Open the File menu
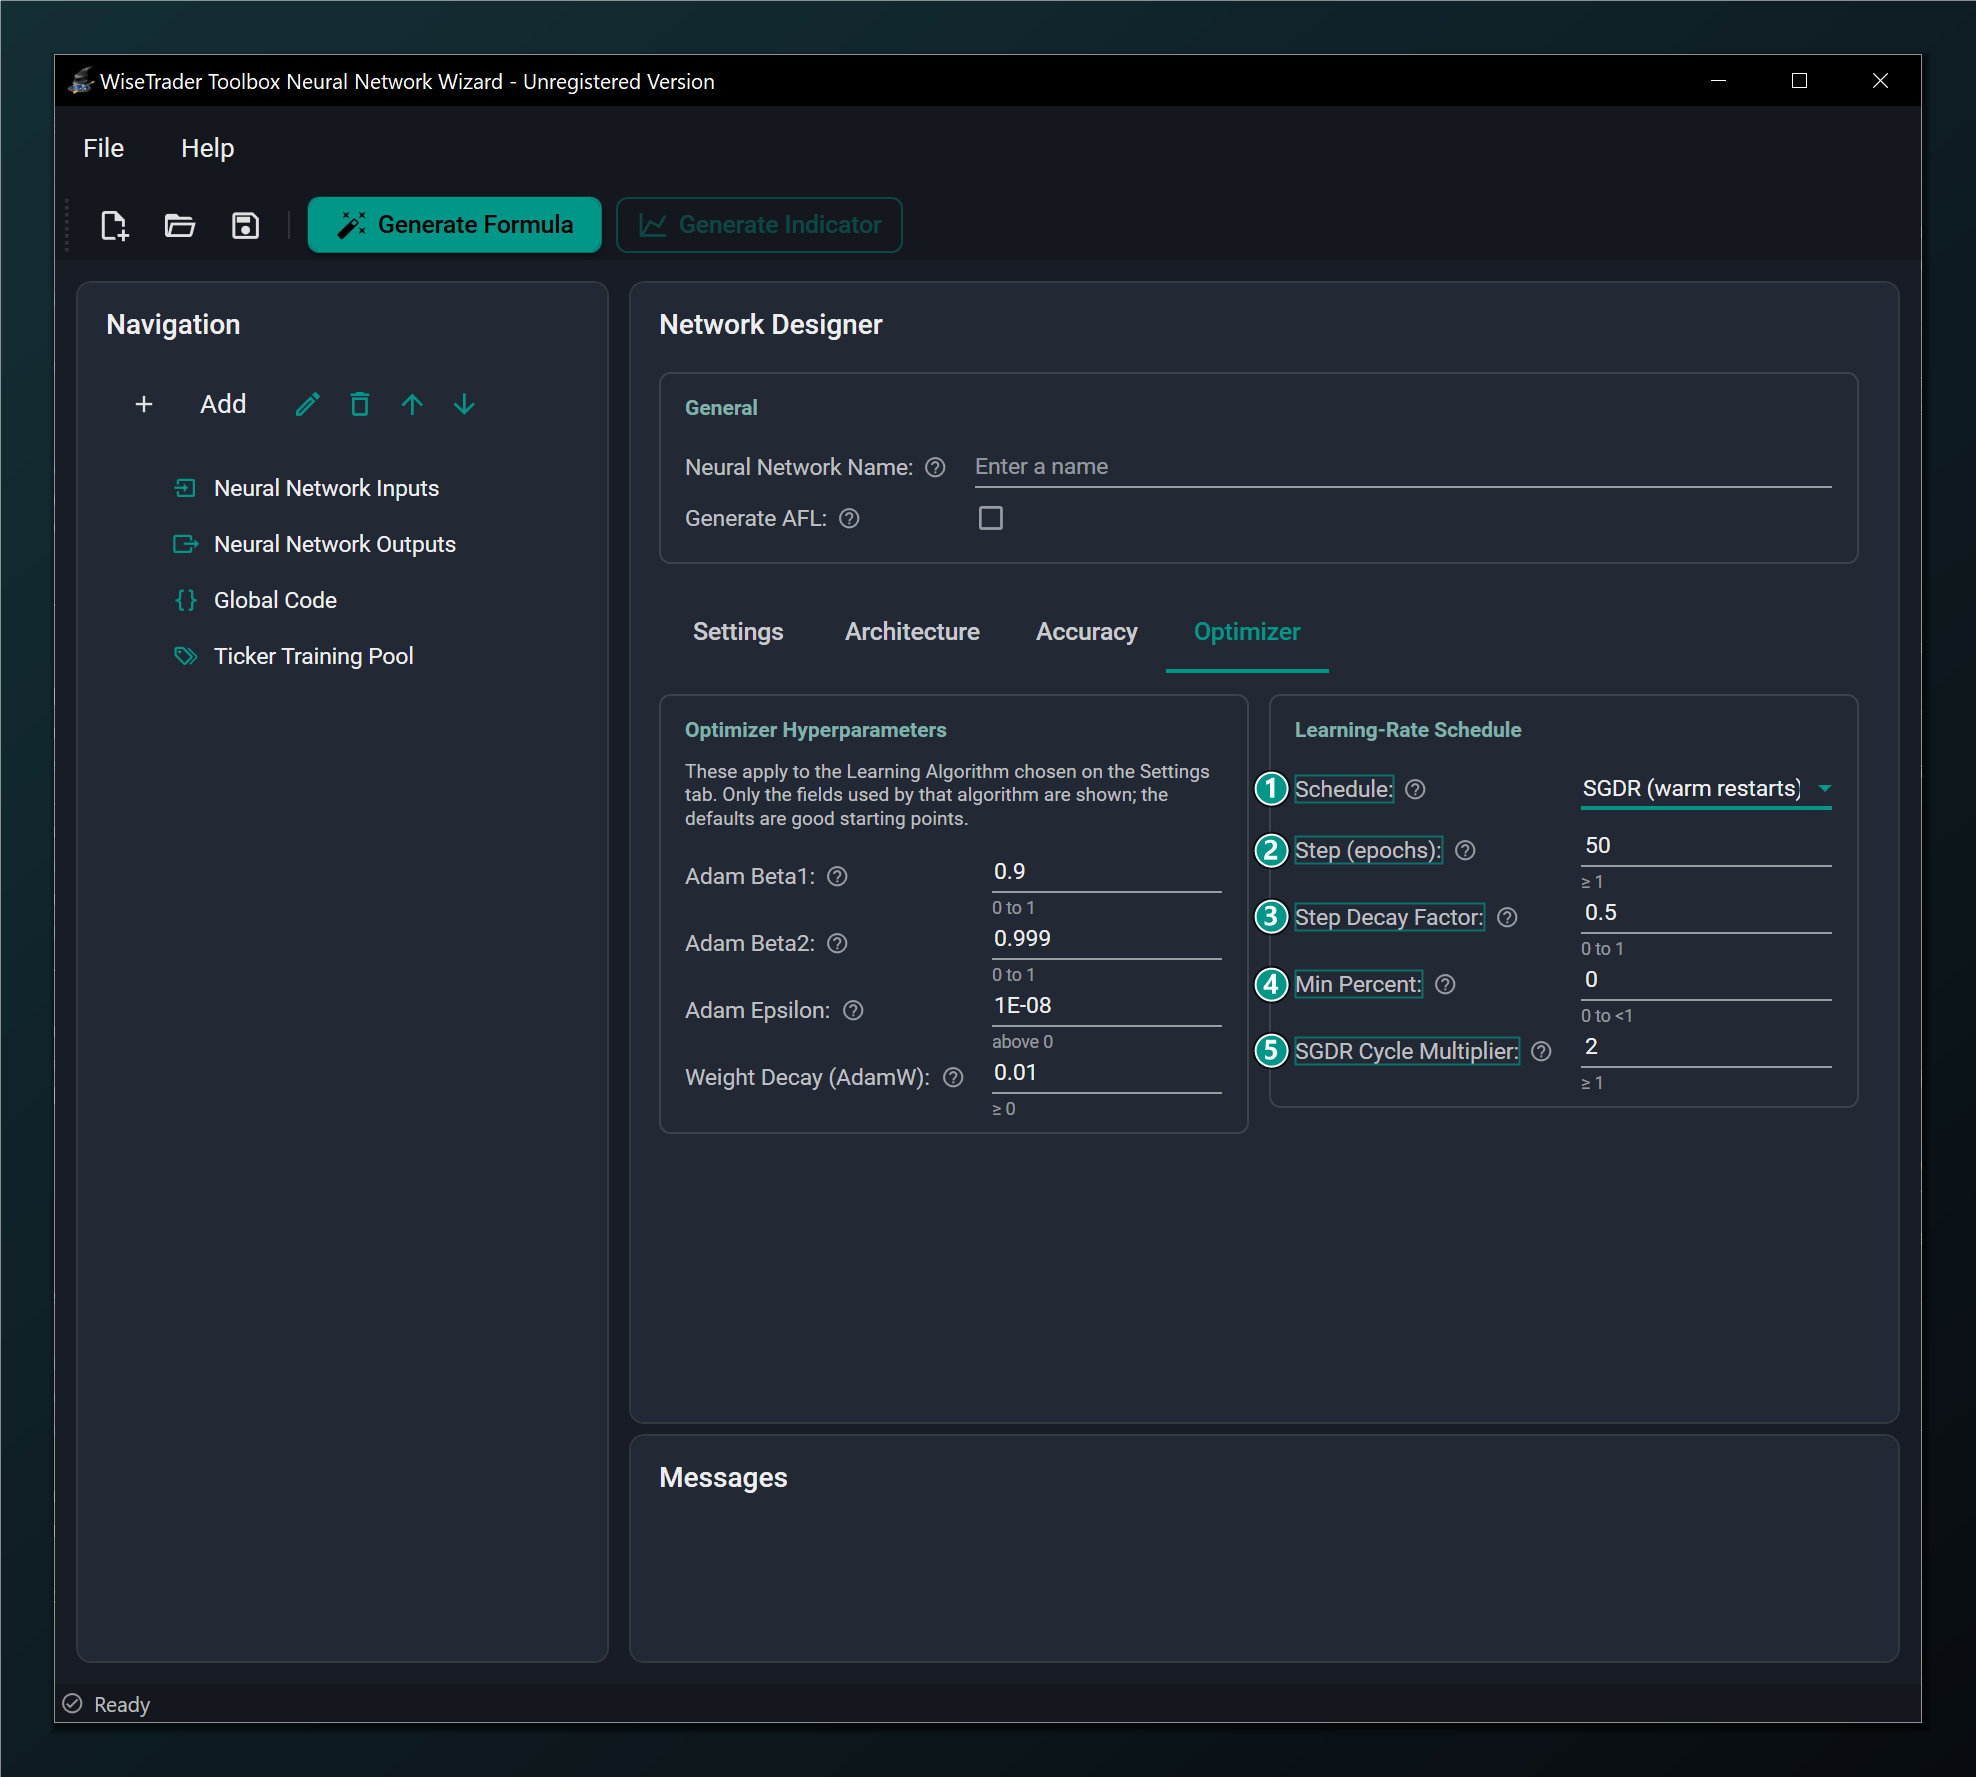Screen dimensions: 1976x1777 (x=103, y=148)
